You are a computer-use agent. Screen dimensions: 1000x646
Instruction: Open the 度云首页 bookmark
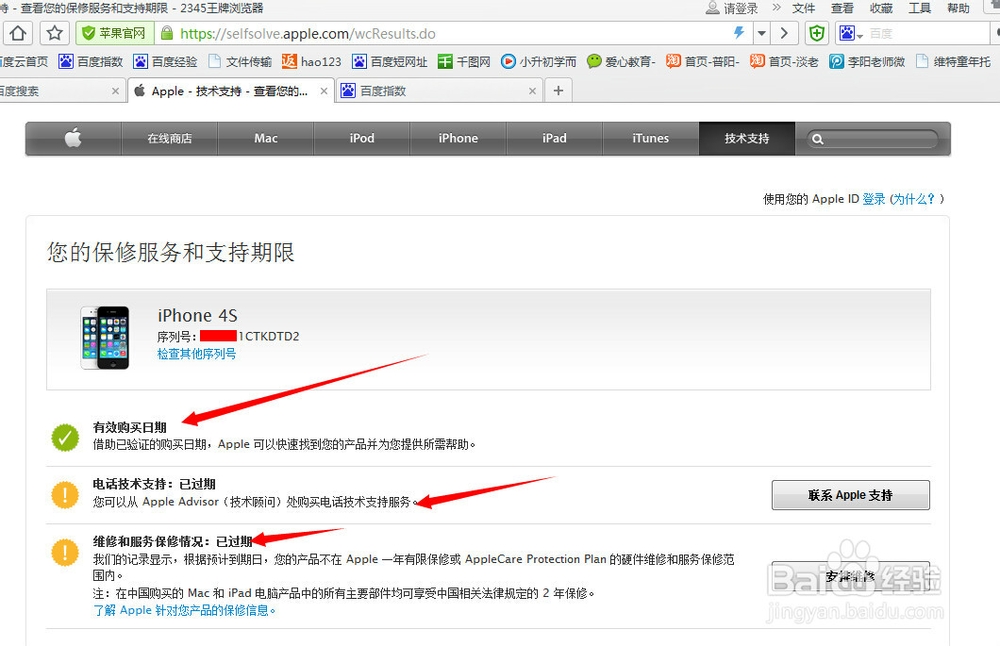point(24,61)
